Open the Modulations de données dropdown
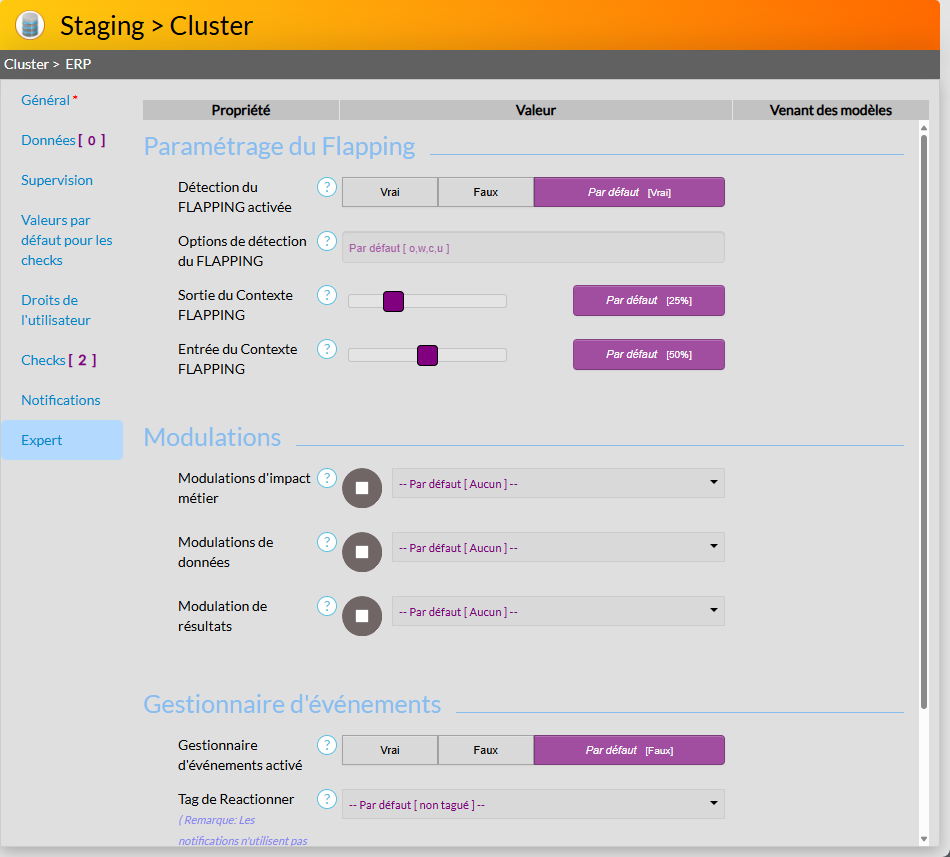Viewport: 950px width, 857px height. click(558, 547)
